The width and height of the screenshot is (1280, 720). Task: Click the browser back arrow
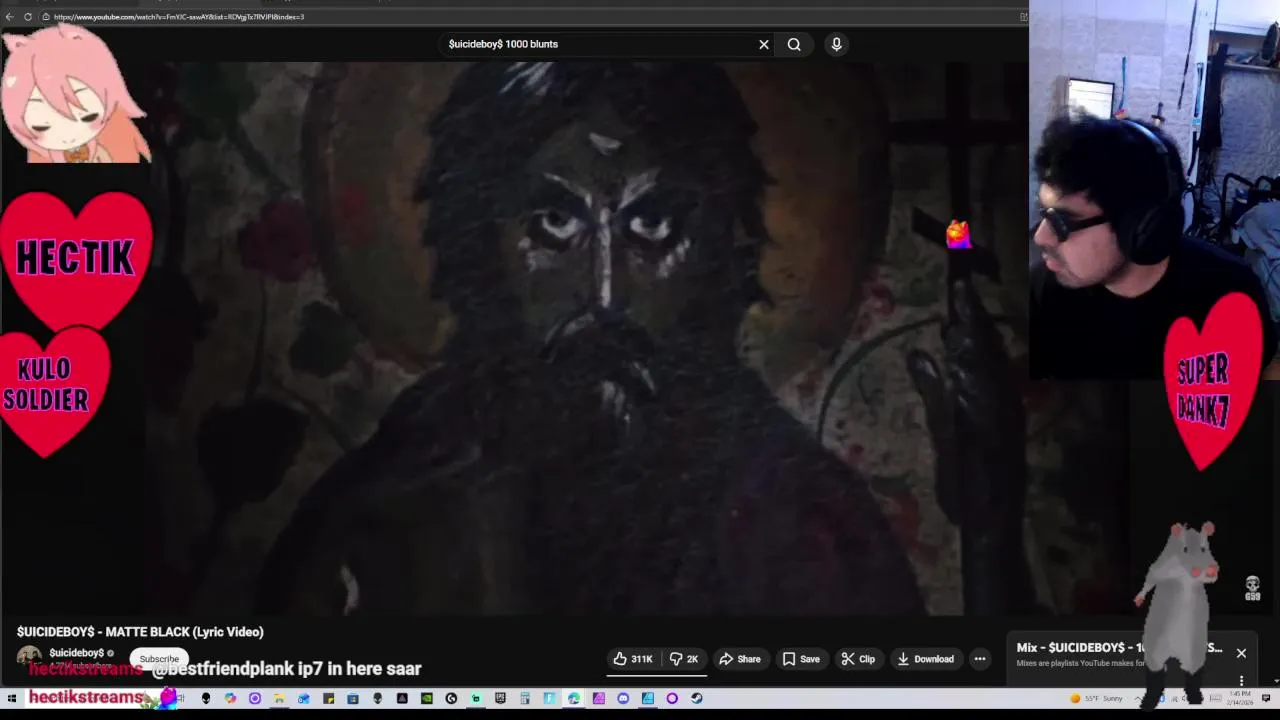tap(9, 16)
